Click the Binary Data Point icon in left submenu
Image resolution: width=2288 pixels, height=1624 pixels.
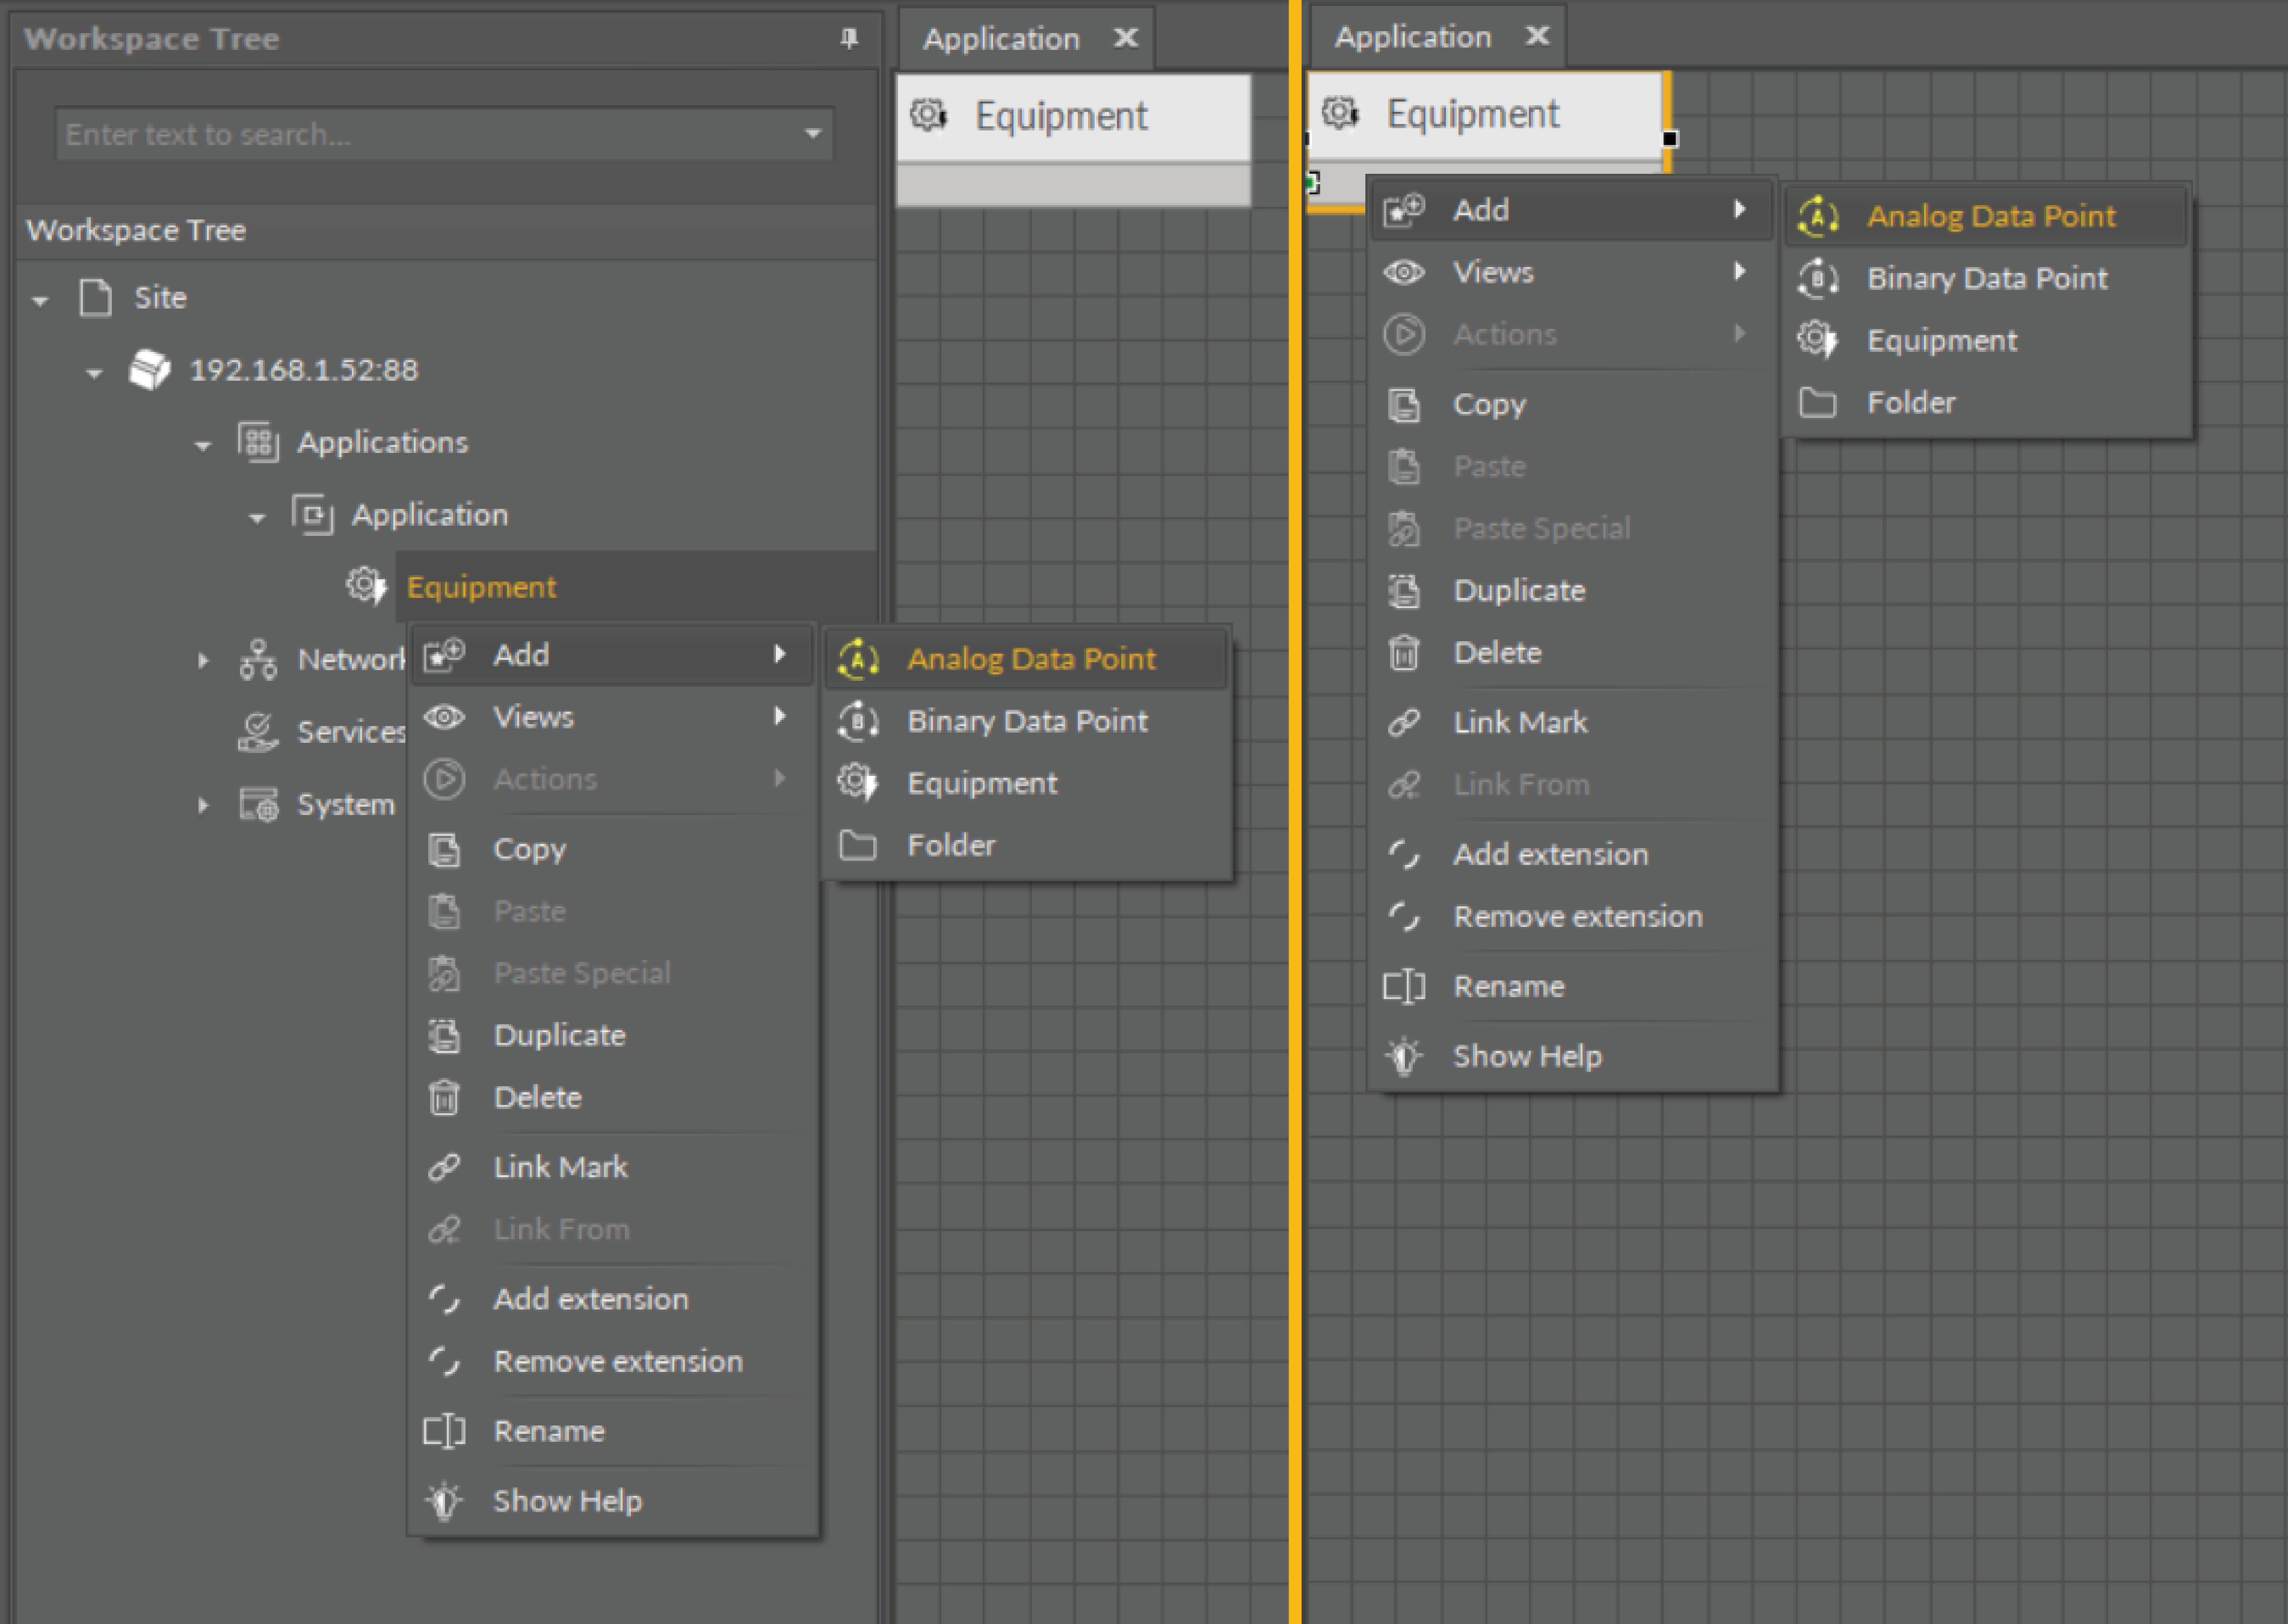point(858,721)
